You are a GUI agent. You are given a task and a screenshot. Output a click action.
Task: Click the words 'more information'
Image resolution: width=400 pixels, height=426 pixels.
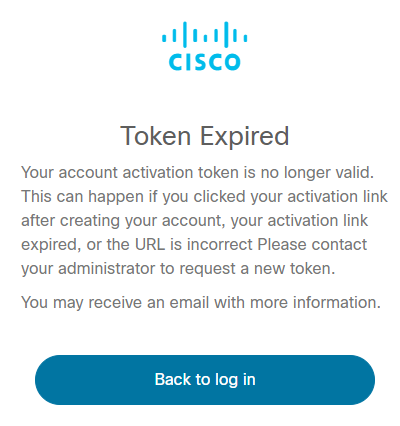tap(315, 302)
